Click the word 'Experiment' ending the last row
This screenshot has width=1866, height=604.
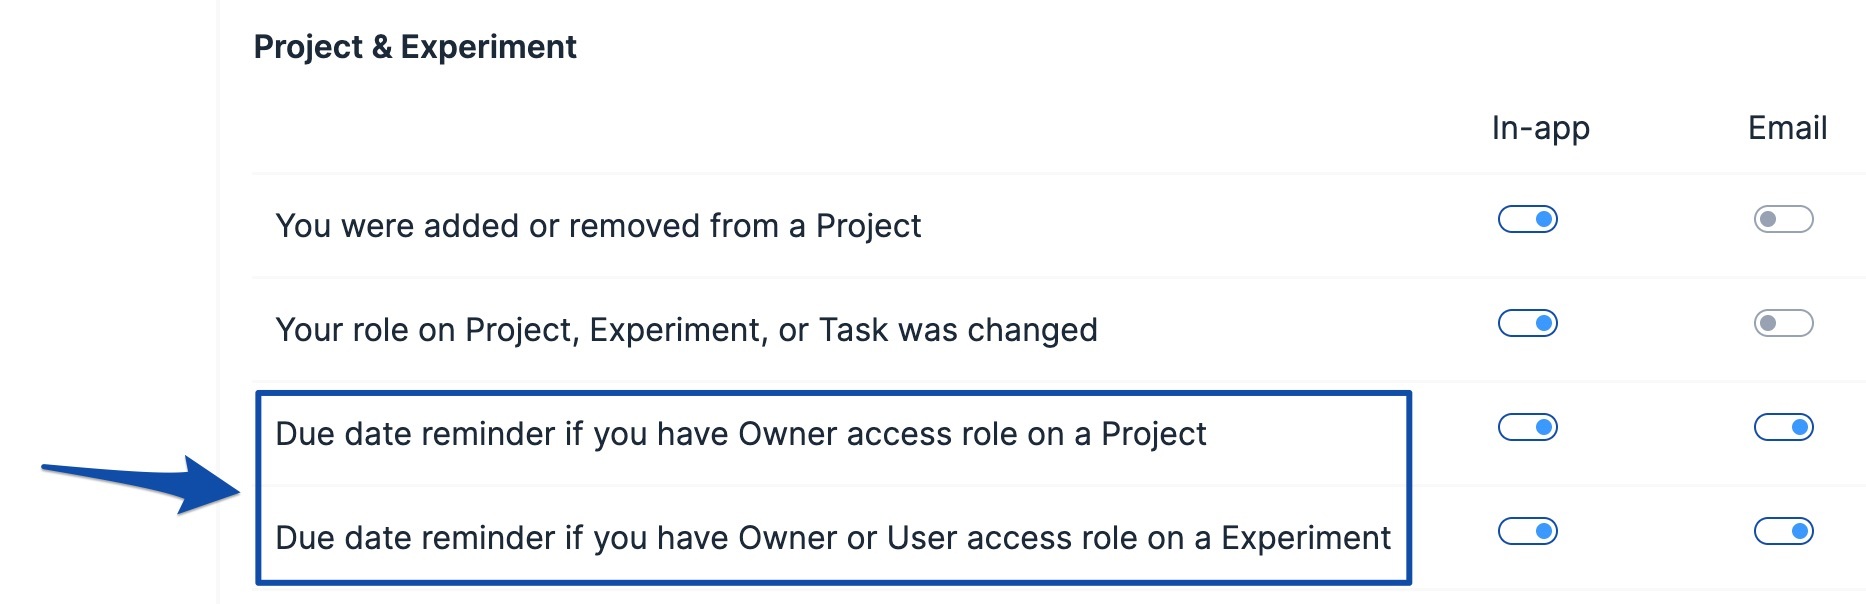(1305, 538)
